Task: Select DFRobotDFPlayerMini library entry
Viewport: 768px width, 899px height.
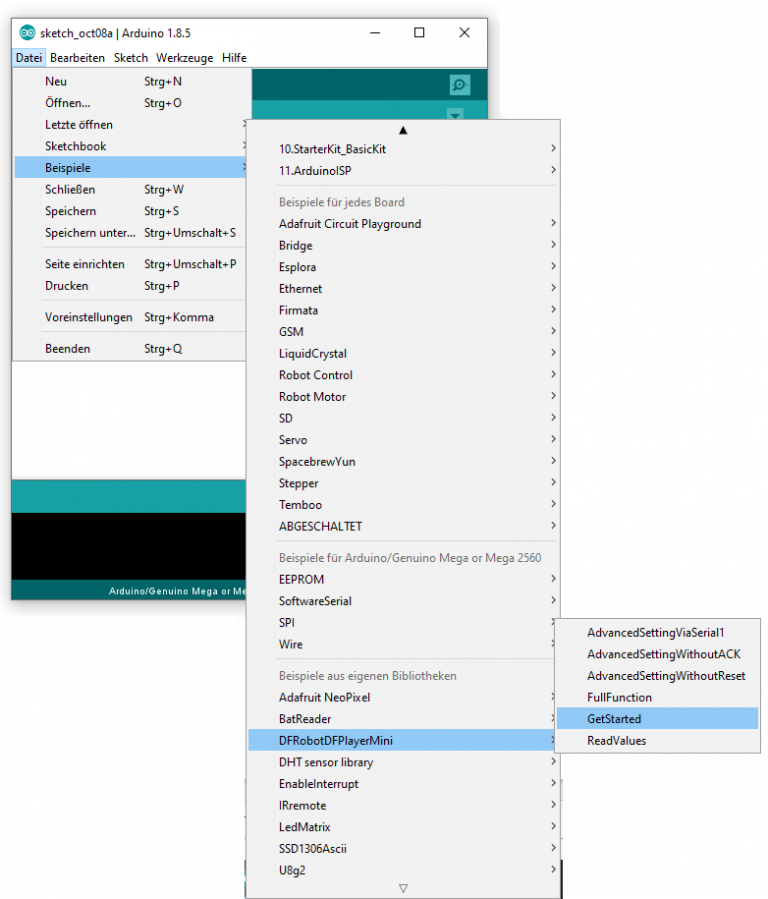Action: click(x=401, y=741)
